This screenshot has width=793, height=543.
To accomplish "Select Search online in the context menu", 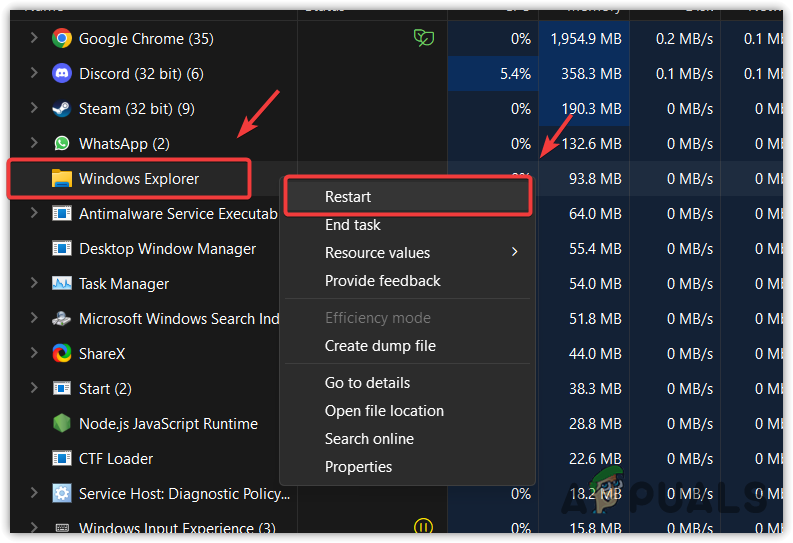I will (407, 439).
